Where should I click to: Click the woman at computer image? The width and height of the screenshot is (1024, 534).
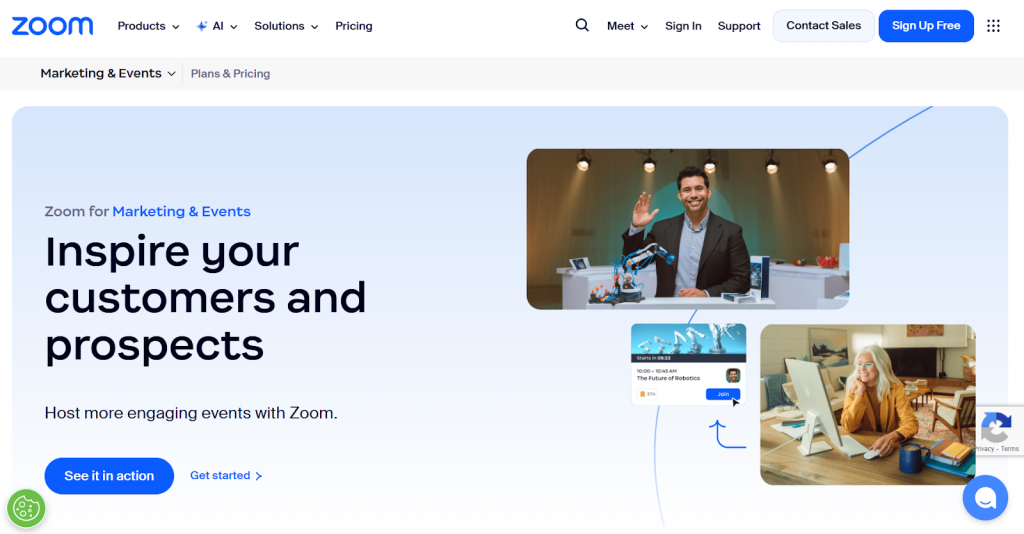(x=868, y=405)
